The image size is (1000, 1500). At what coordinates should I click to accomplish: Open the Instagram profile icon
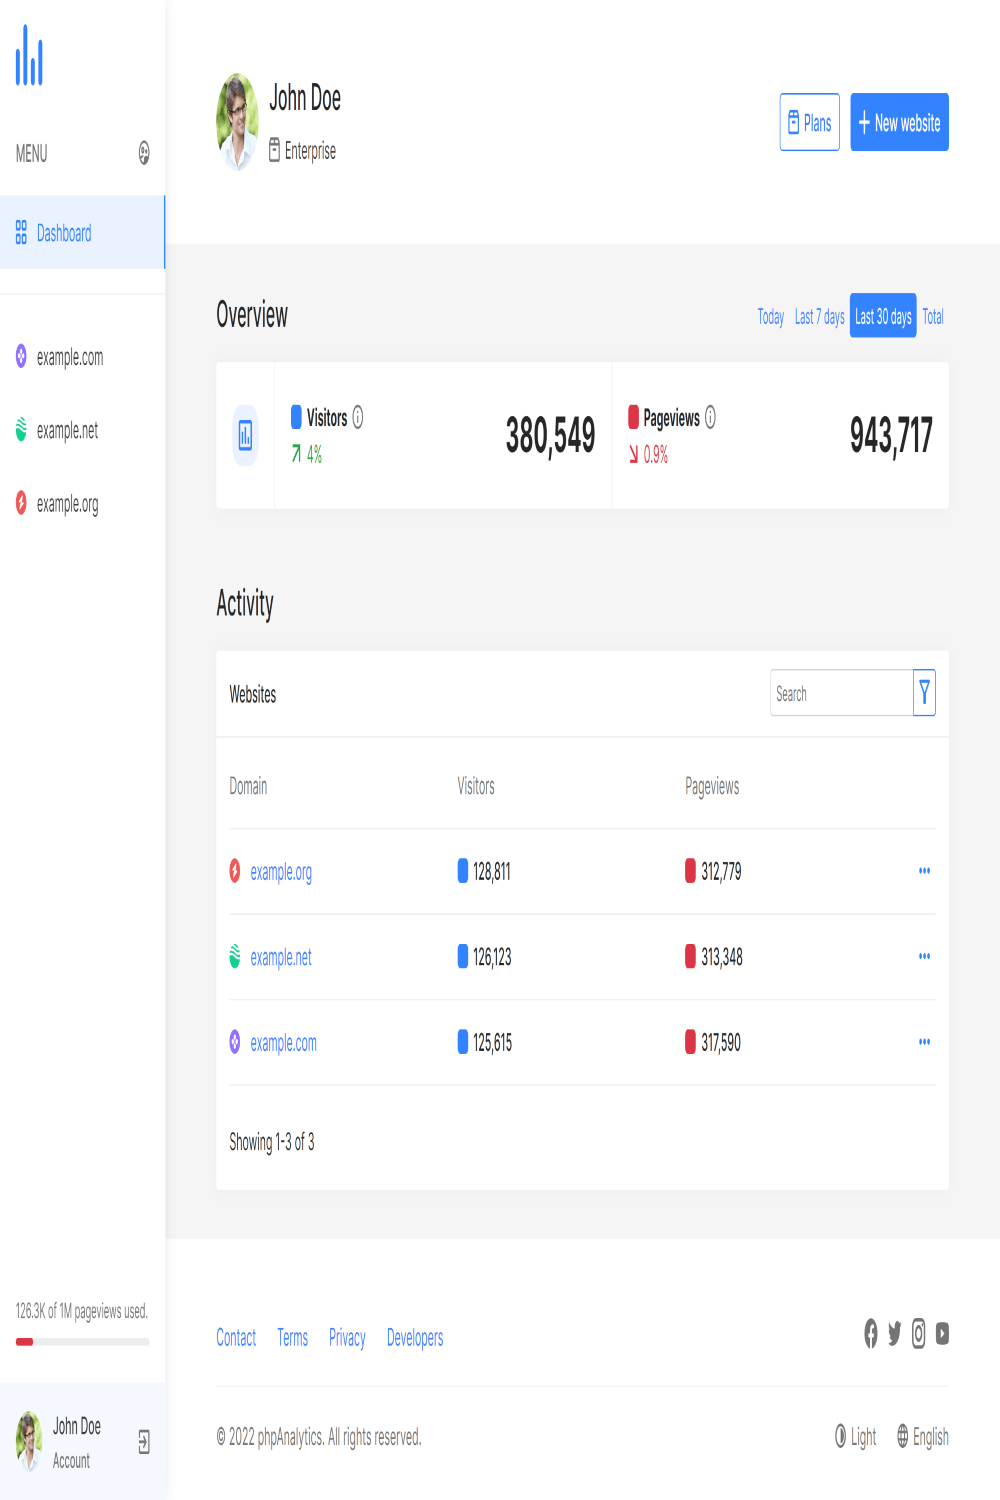pos(918,1333)
